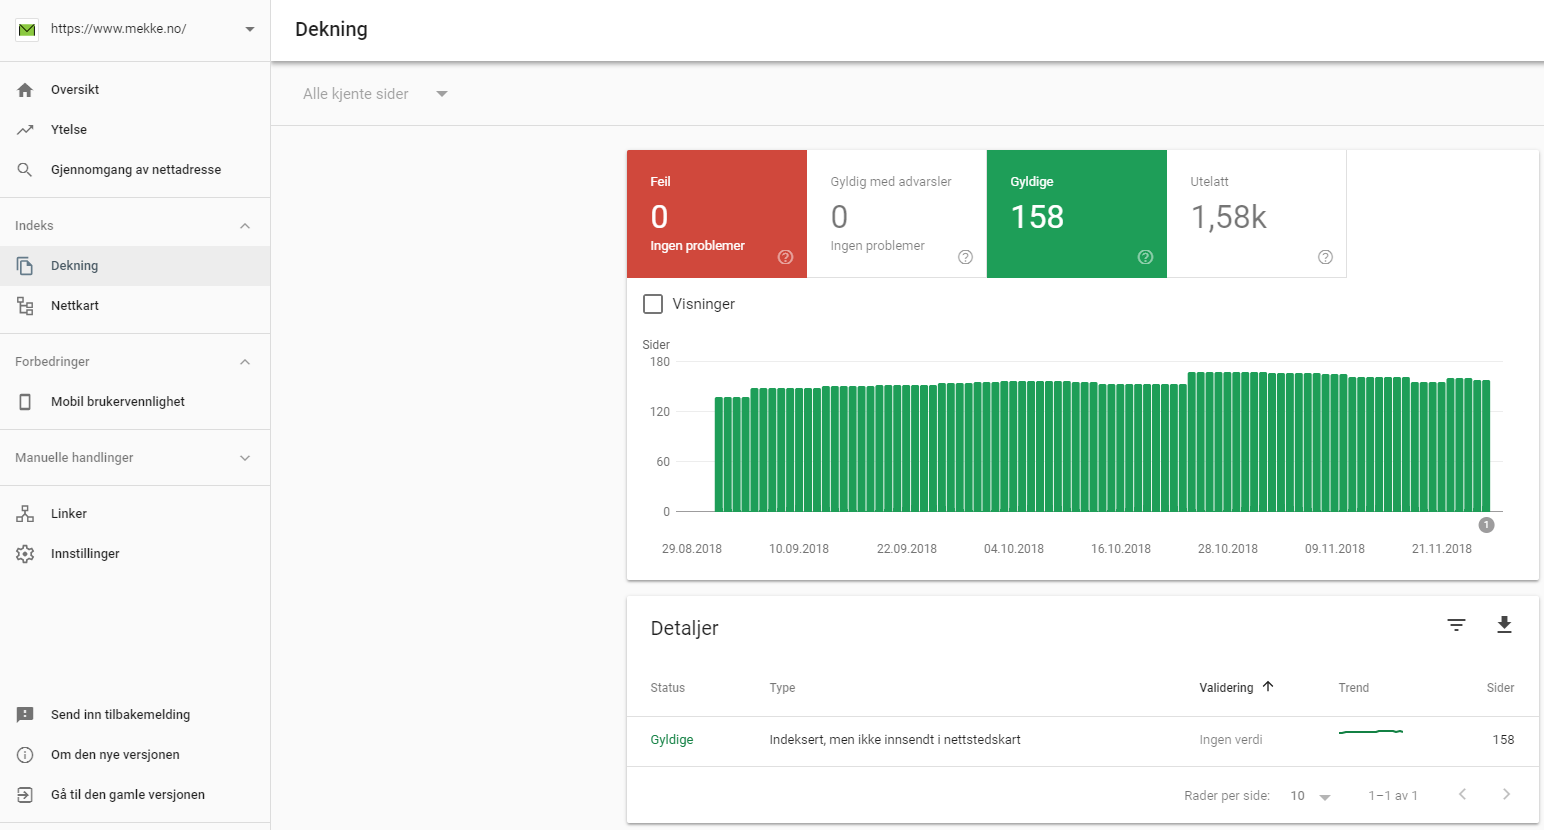Open Ytelse in the sidebar
The height and width of the screenshot is (830, 1544).
tap(69, 130)
